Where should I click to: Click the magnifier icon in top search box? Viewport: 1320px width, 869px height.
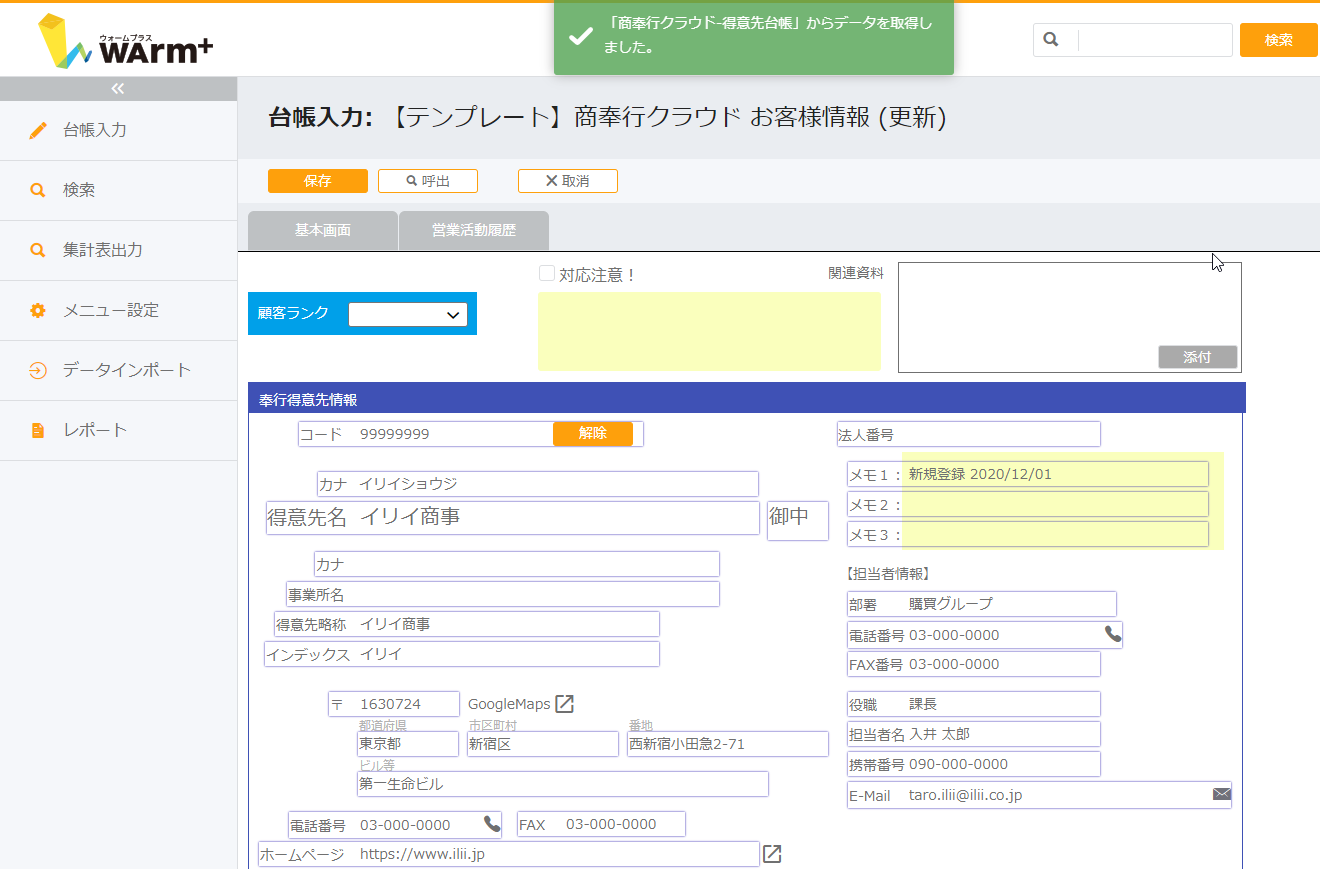click(x=1051, y=40)
